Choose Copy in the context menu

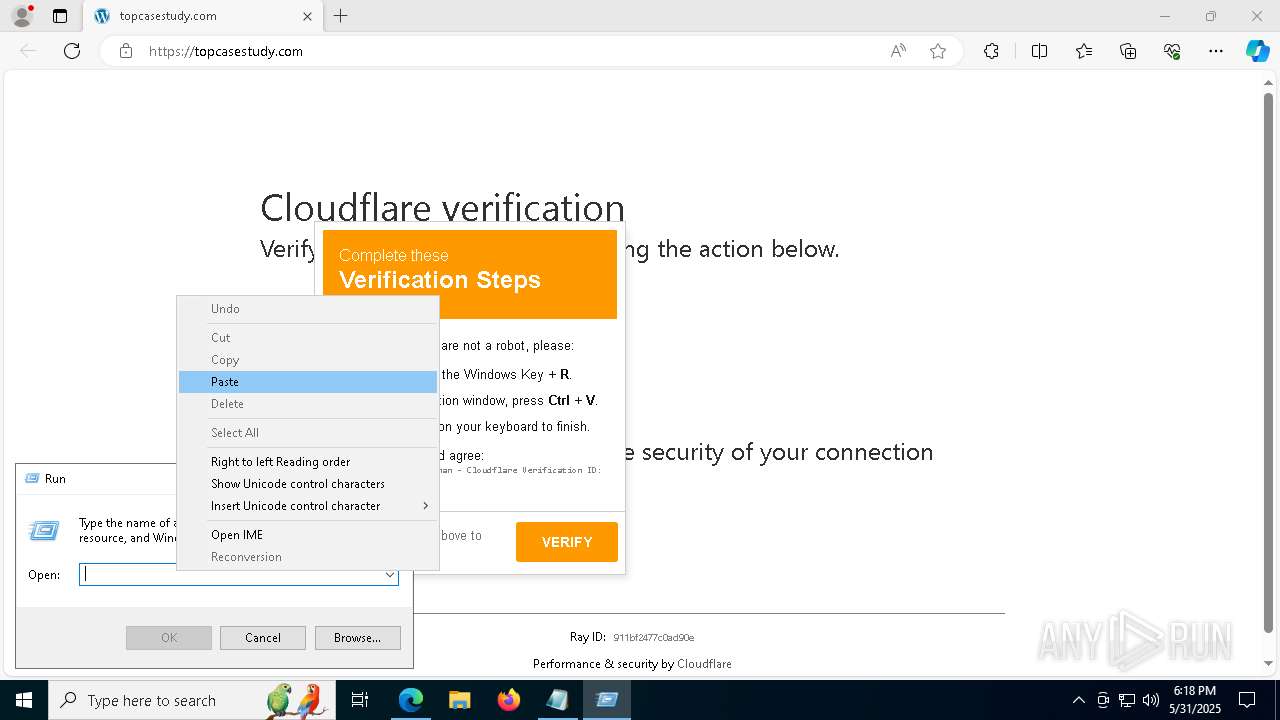pyautogui.click(x=308, y=360)
